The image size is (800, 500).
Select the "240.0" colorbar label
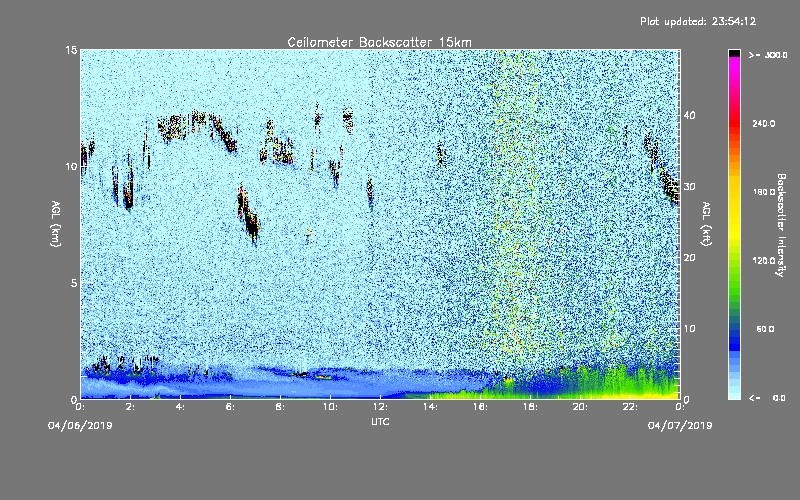click(x=764, y=124)
